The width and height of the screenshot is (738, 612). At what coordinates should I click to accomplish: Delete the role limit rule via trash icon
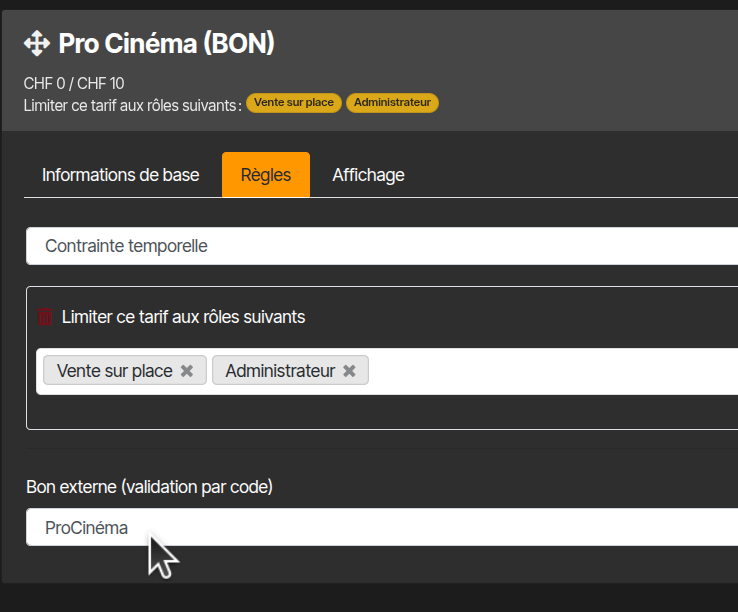click(45, 317)
